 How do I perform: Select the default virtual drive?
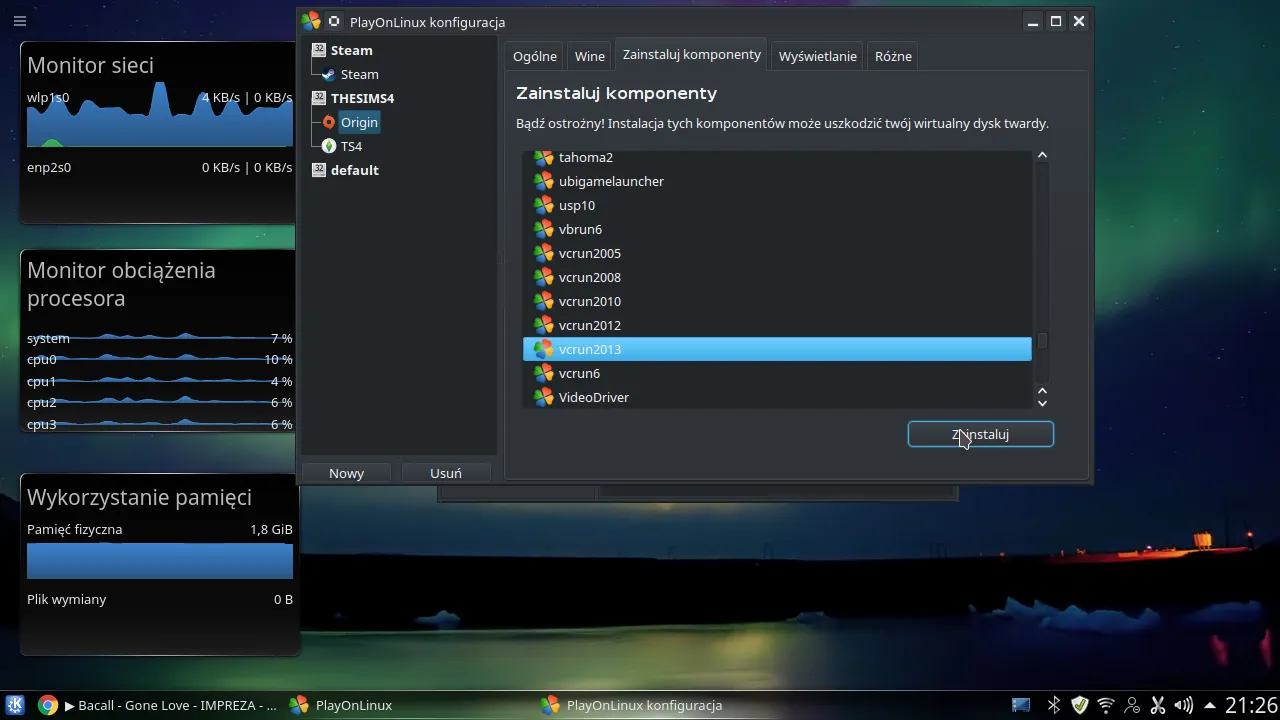pos(354,170)
